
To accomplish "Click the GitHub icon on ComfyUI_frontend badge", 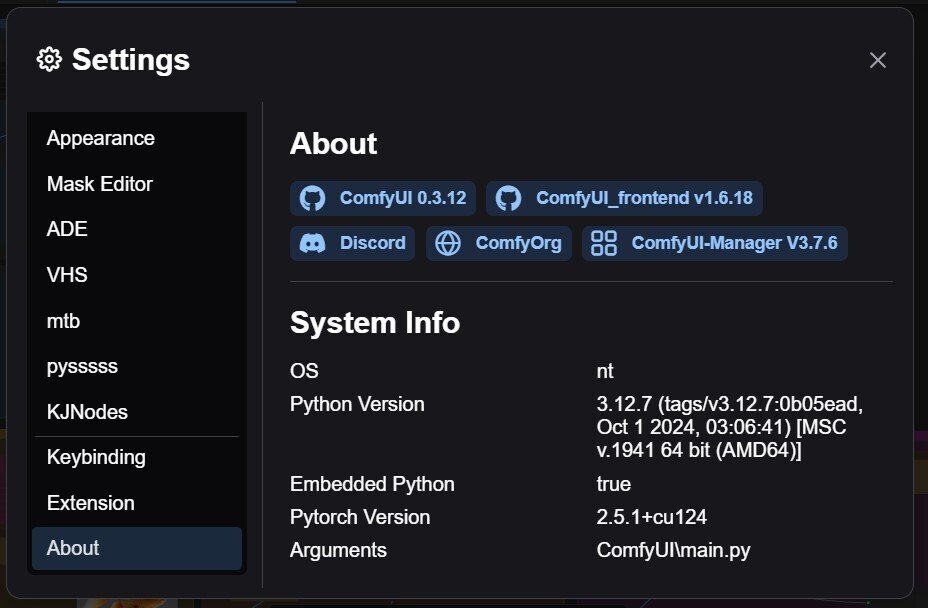I will pos(509,198).
